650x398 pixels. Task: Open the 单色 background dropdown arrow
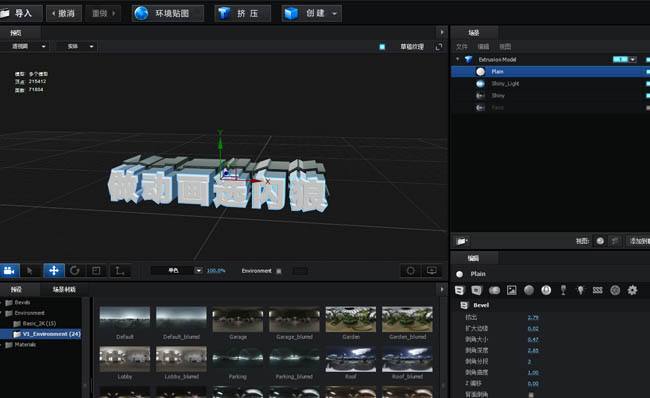199,271
